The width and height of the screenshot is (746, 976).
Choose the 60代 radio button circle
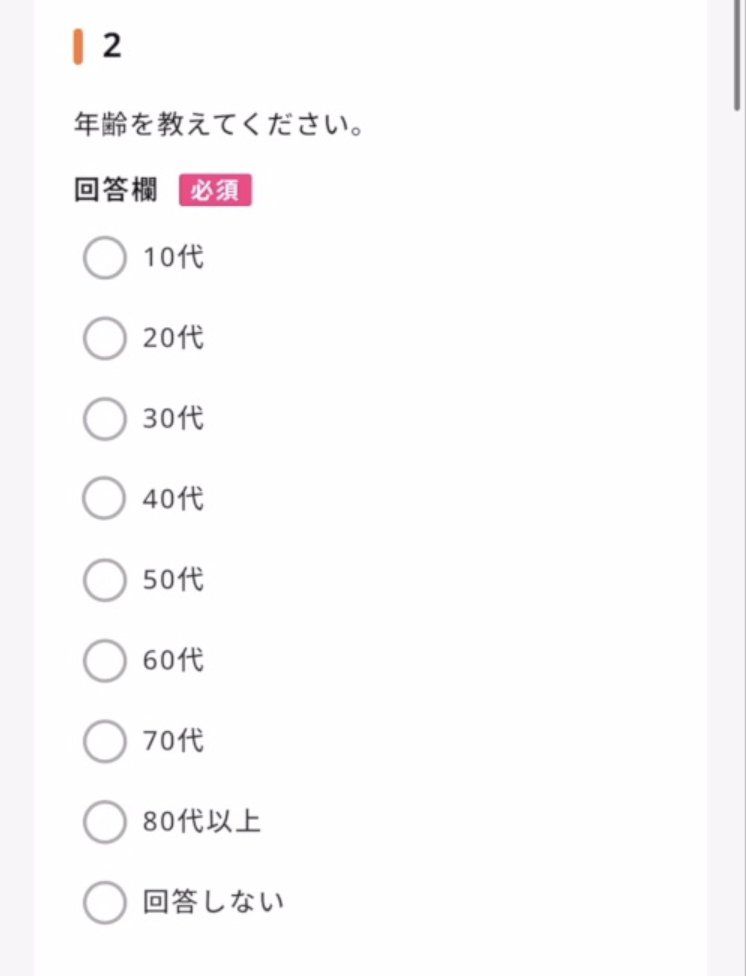[105, 660]
